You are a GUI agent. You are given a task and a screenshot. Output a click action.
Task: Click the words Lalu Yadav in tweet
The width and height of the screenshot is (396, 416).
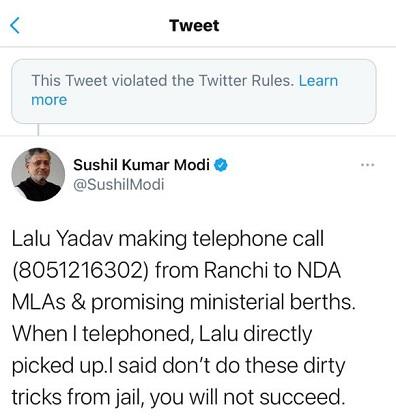pyautogui.click(x=62, y=239)
